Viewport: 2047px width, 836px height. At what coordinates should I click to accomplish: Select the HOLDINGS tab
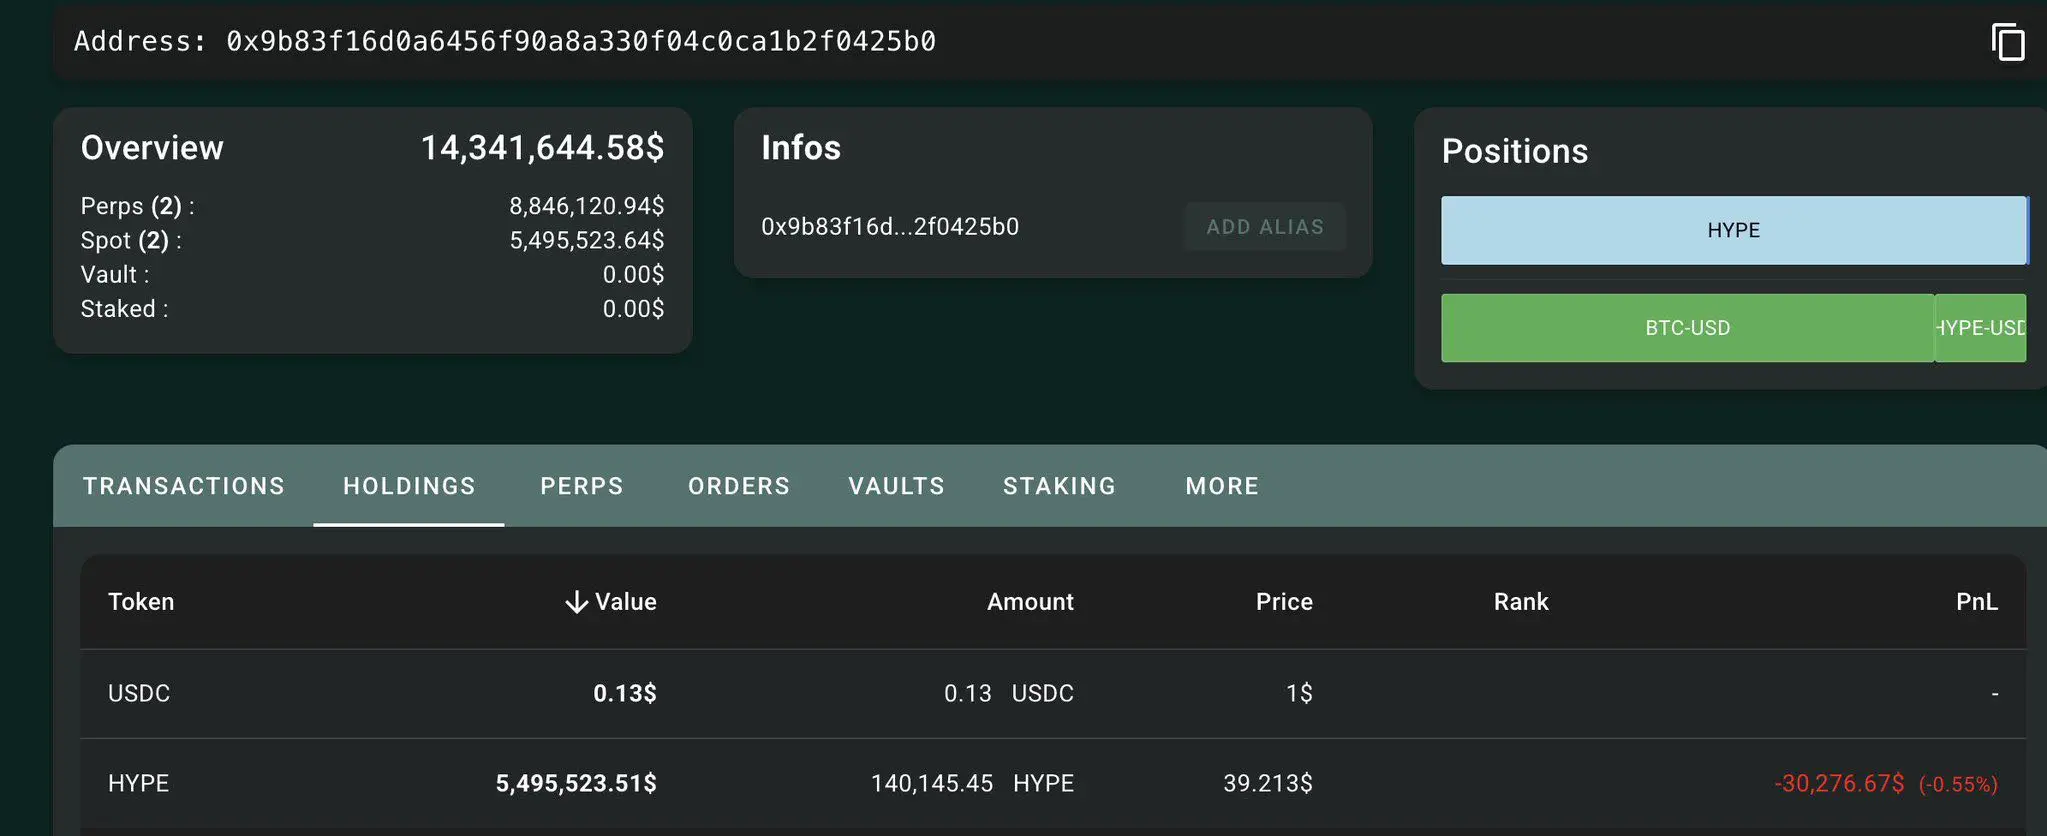[409, 486]
